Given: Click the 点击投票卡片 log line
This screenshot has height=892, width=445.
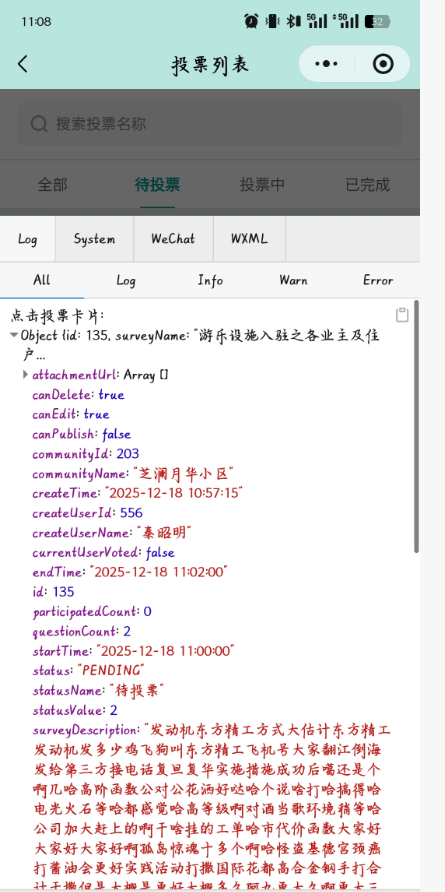Looking at the screenshot, I should [x=57, y=316].
